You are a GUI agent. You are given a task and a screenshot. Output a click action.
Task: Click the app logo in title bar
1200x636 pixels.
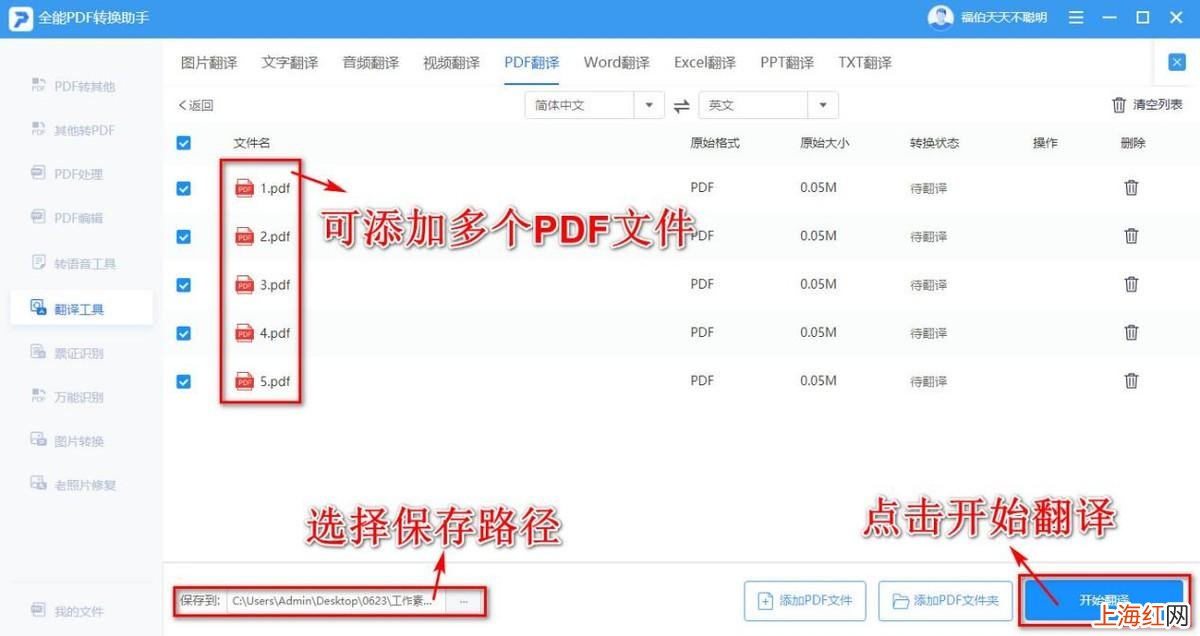pos(20,18)
